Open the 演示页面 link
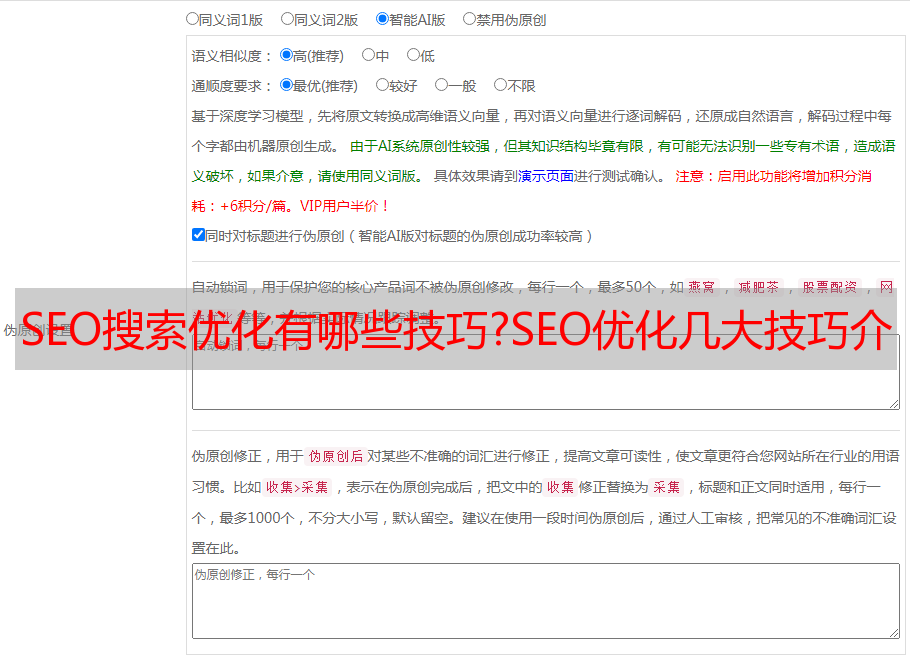 [x=546, y=176]
